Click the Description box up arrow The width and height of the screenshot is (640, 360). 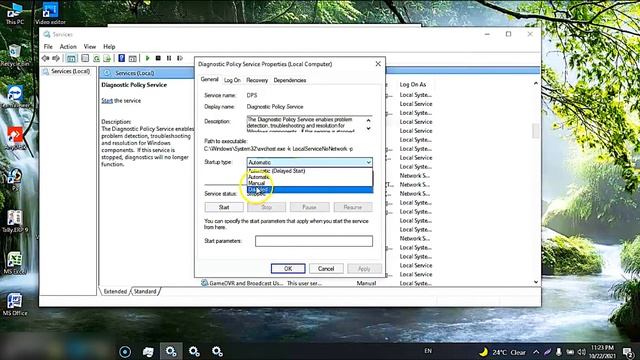[x=368, y=120]
